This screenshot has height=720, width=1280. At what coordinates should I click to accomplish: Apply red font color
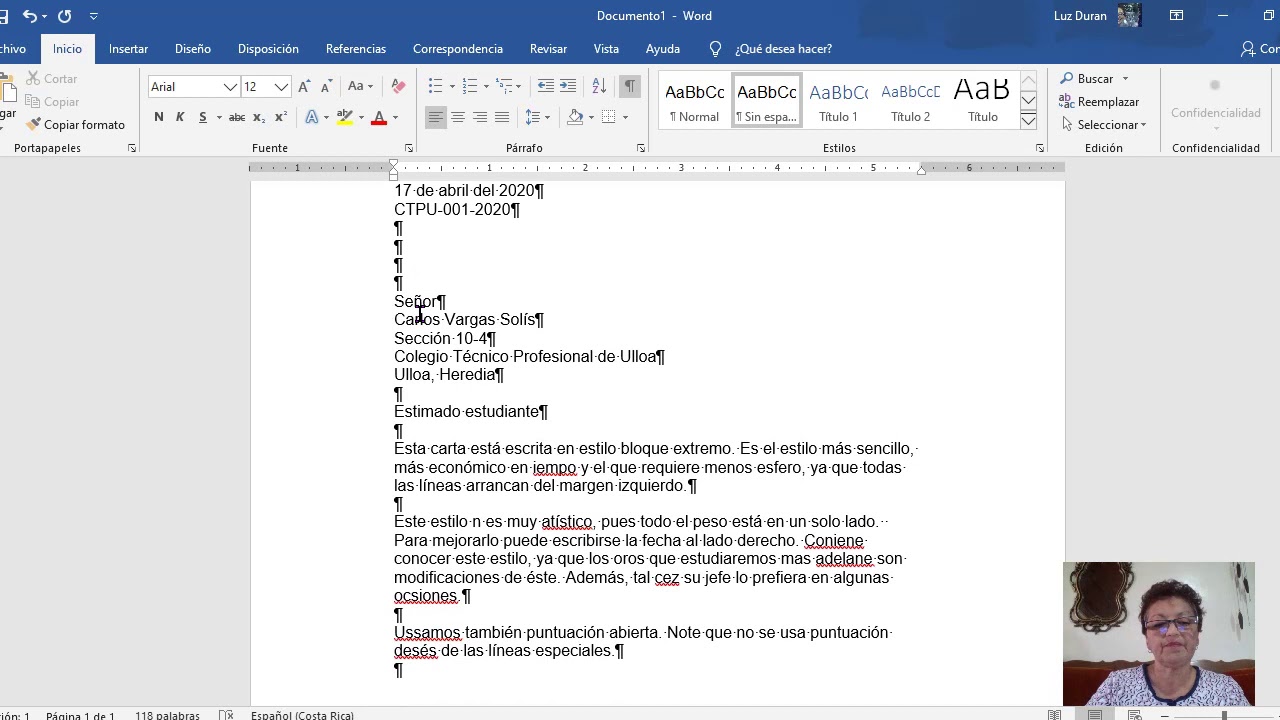379,117
